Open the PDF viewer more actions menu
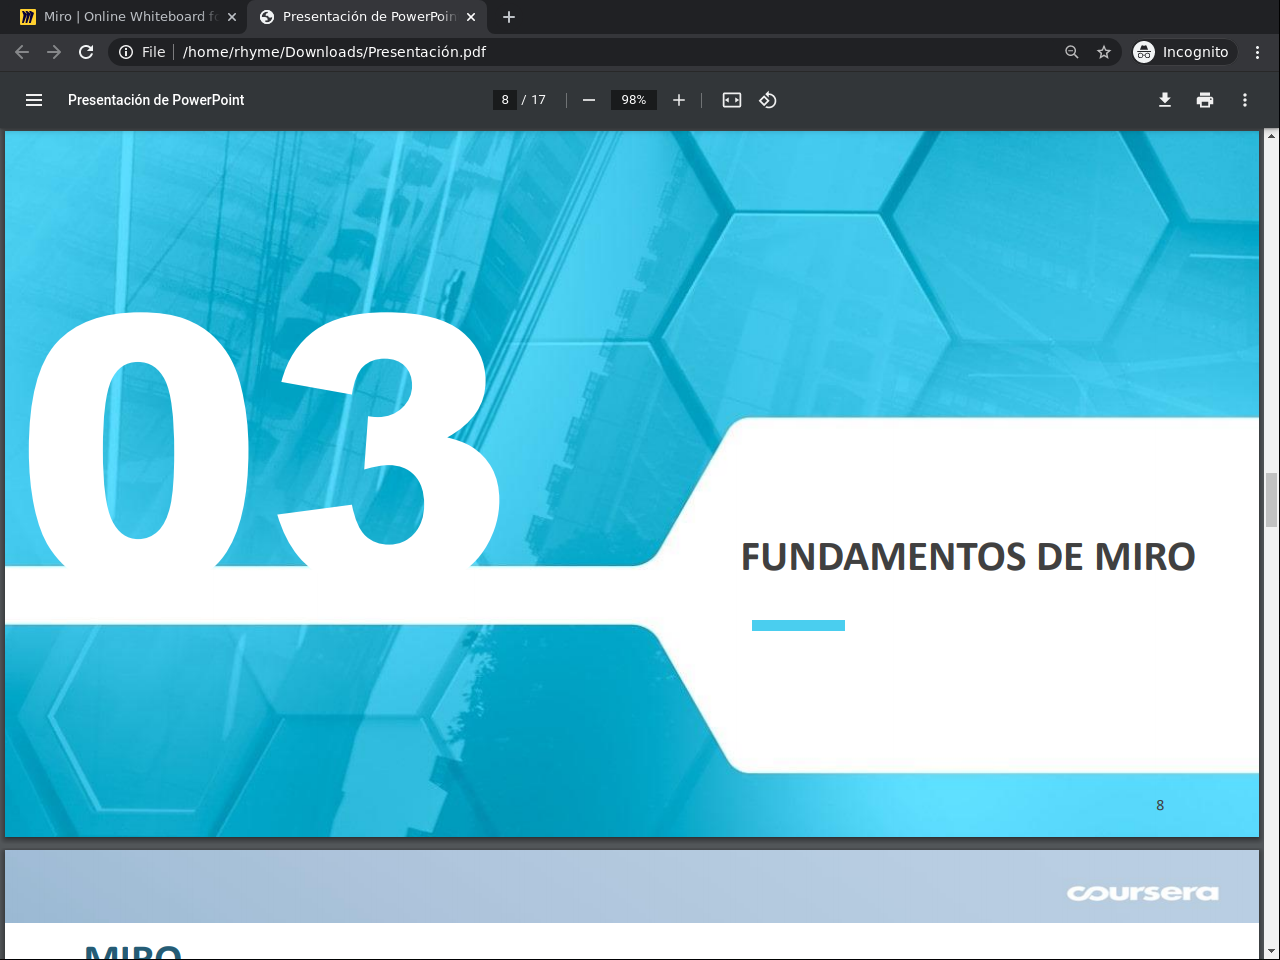 [1245, 100]
